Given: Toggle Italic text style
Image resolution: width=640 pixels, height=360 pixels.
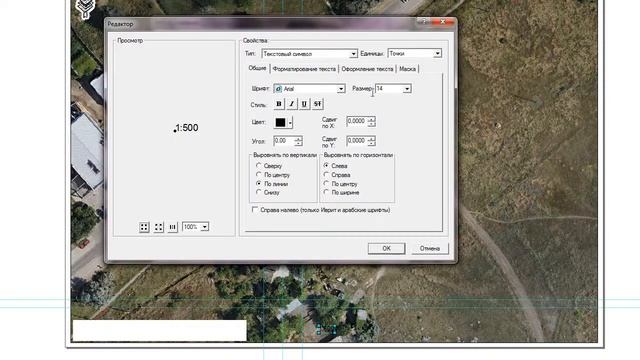Looking at the screenshot, I should tap(291, 104).
